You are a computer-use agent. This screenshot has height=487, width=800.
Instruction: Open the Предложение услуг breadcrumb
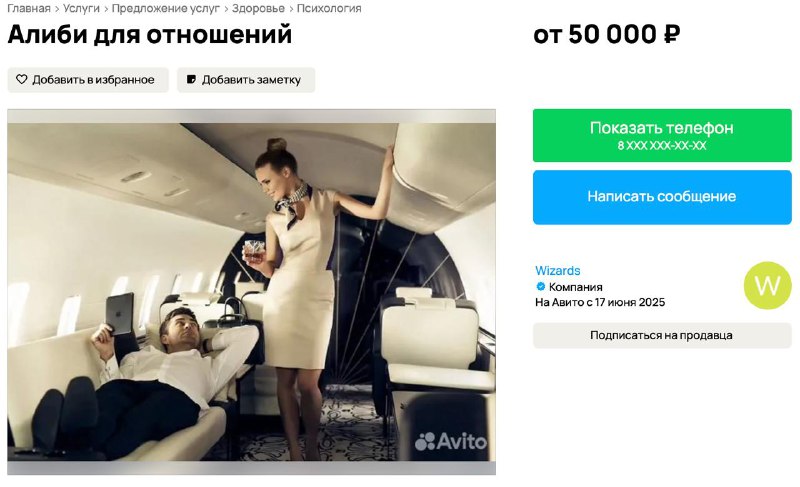(x=166, y=8)
